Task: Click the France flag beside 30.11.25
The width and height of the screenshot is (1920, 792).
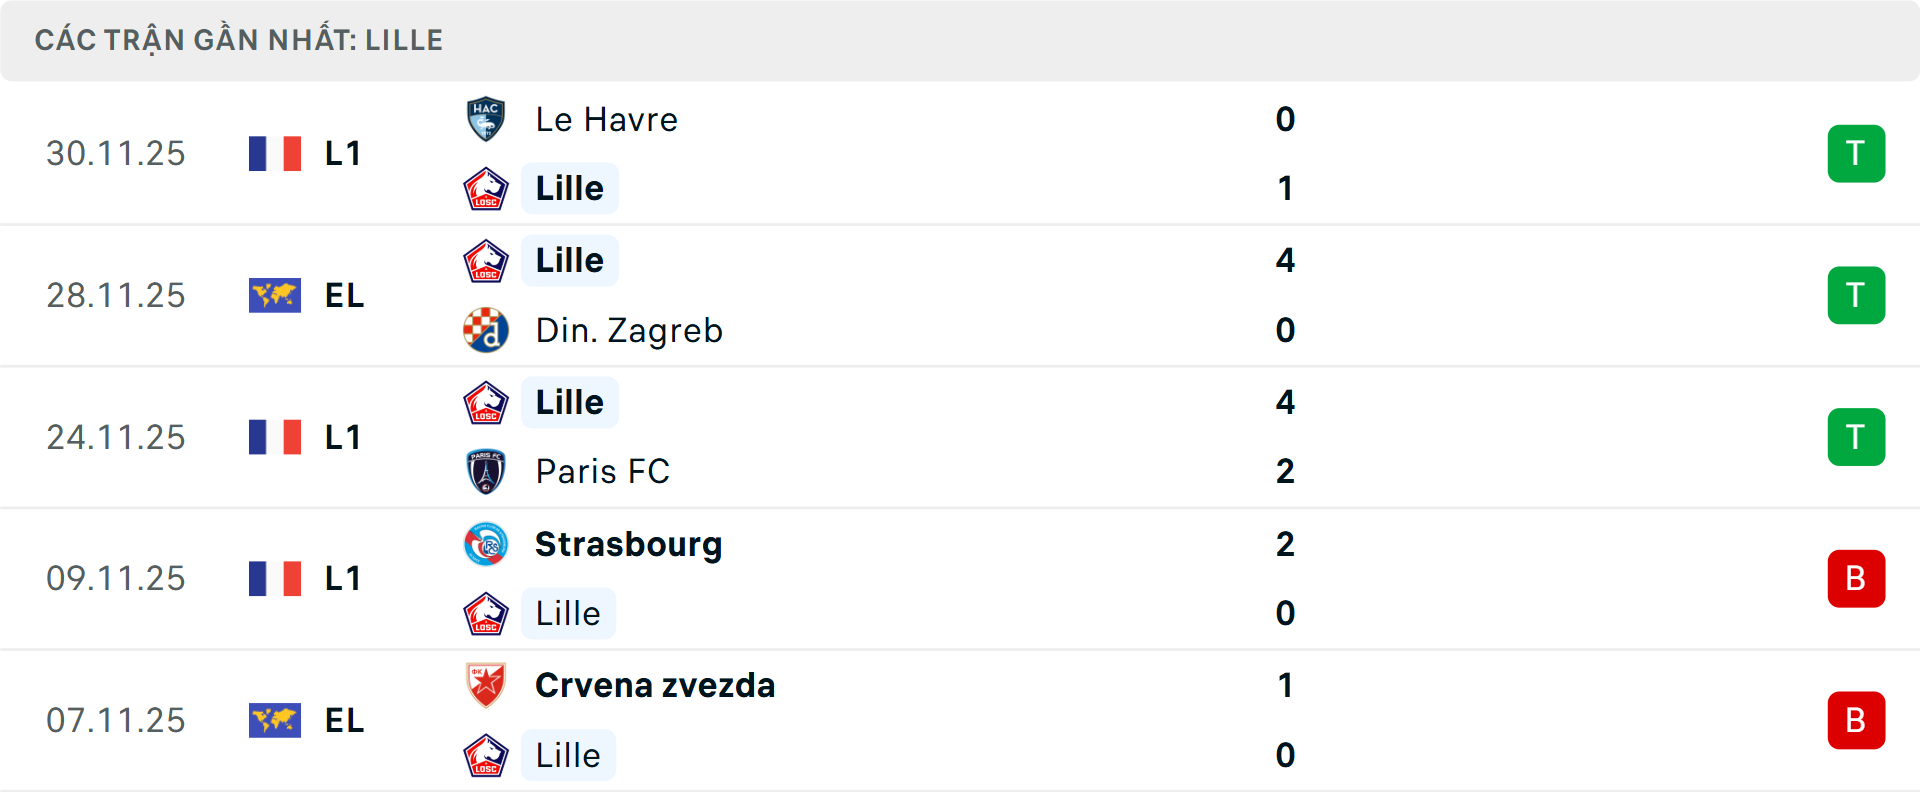Action: (x=275, y=154)
